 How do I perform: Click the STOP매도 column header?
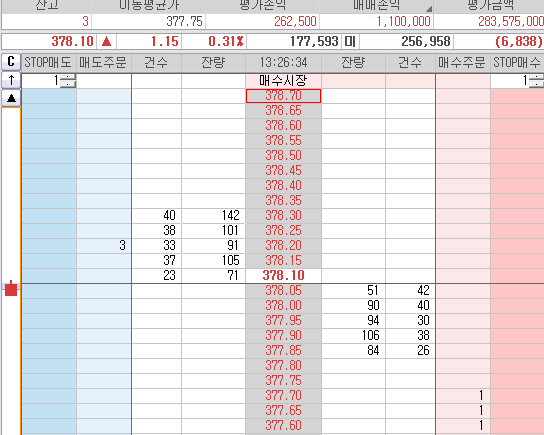pos(48,62)
